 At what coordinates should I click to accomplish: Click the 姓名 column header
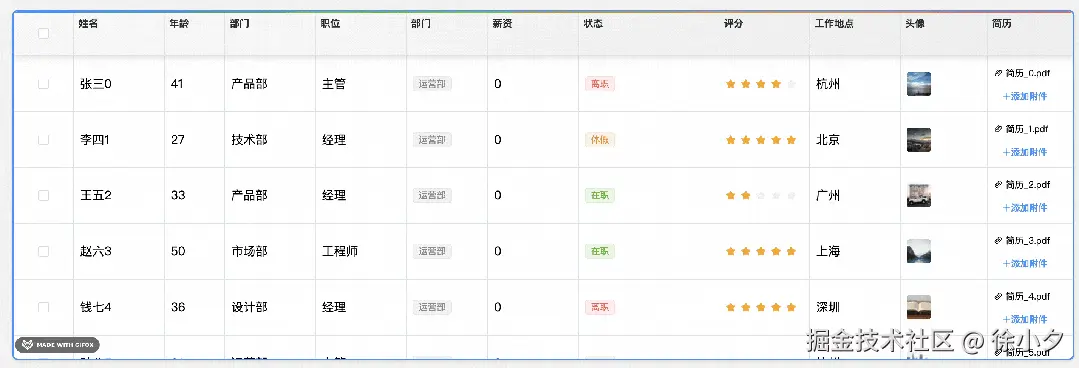click(89, 23)
